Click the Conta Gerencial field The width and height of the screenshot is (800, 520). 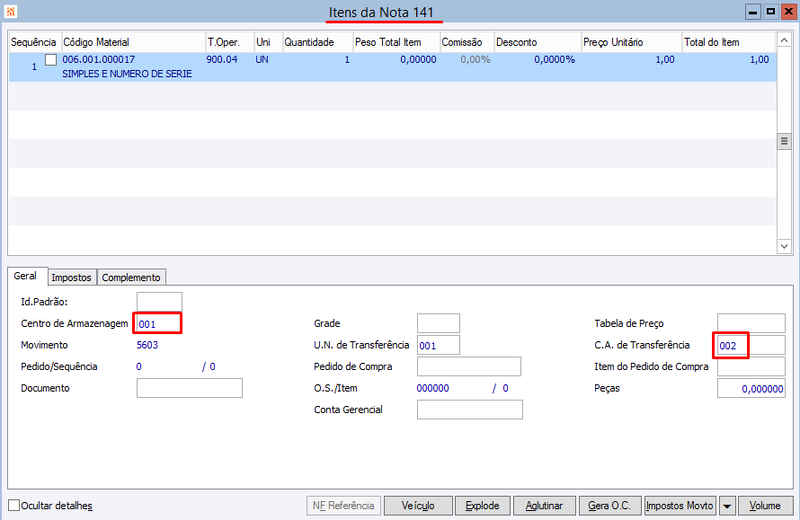click(470, 409)
